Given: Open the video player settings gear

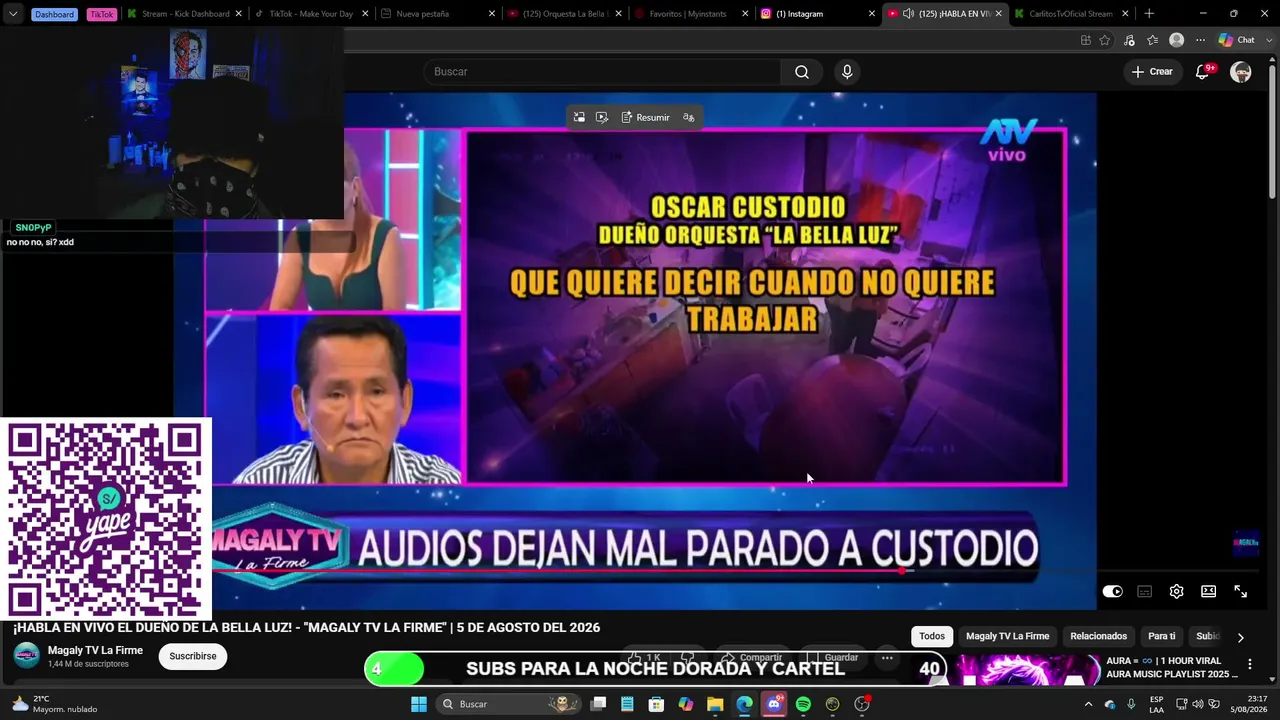Looking at the screenshot, I should pos(1177,592).
